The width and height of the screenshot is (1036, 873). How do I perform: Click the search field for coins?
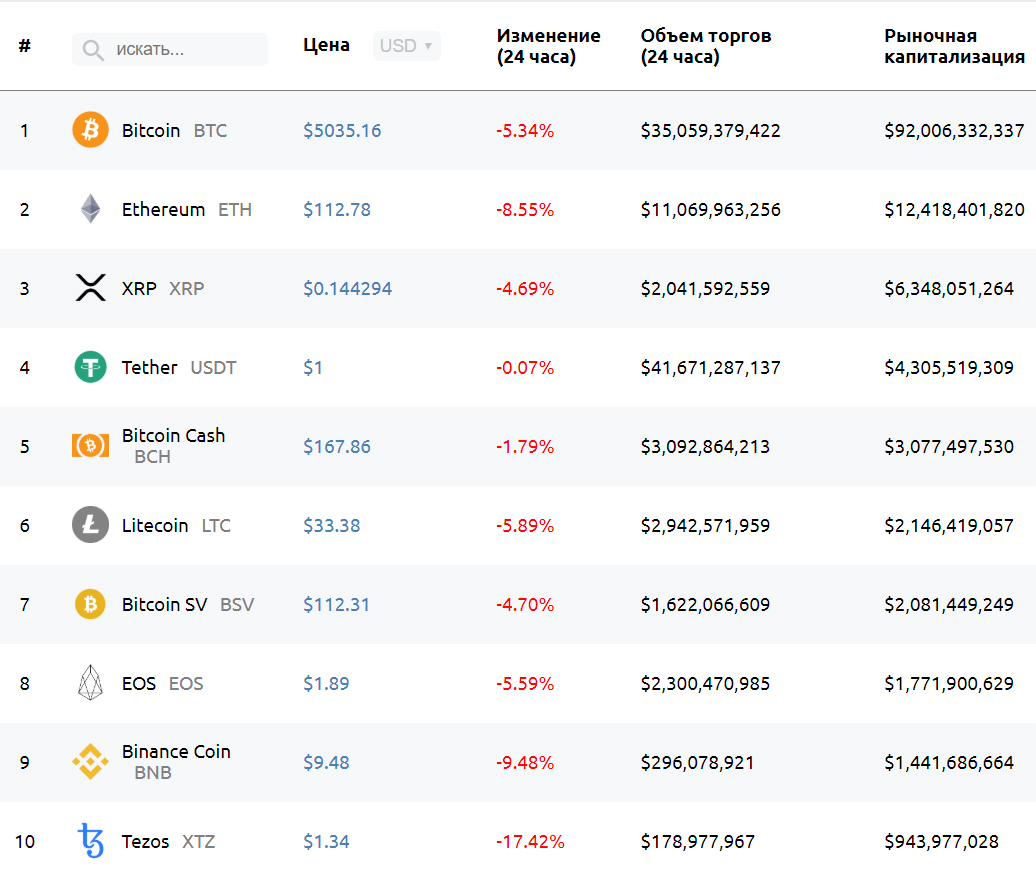pos(180,49)
